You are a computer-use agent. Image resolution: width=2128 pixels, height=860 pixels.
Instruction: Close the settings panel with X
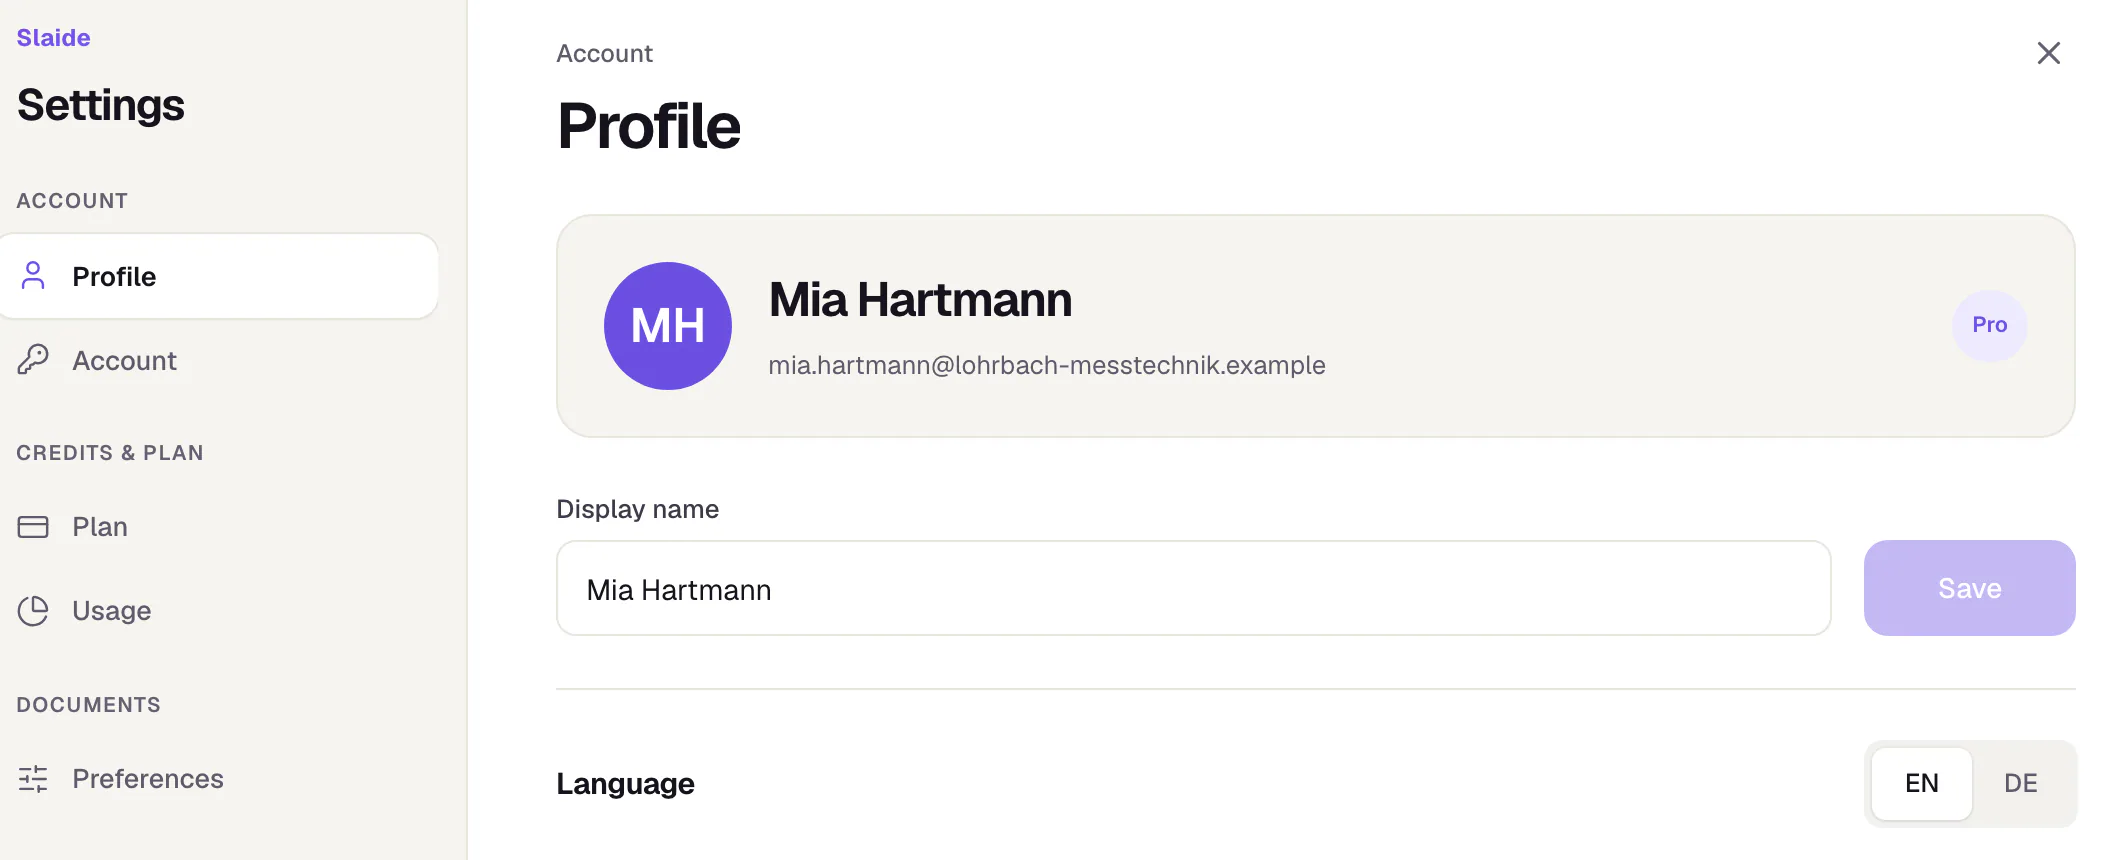coord(2049,53)
